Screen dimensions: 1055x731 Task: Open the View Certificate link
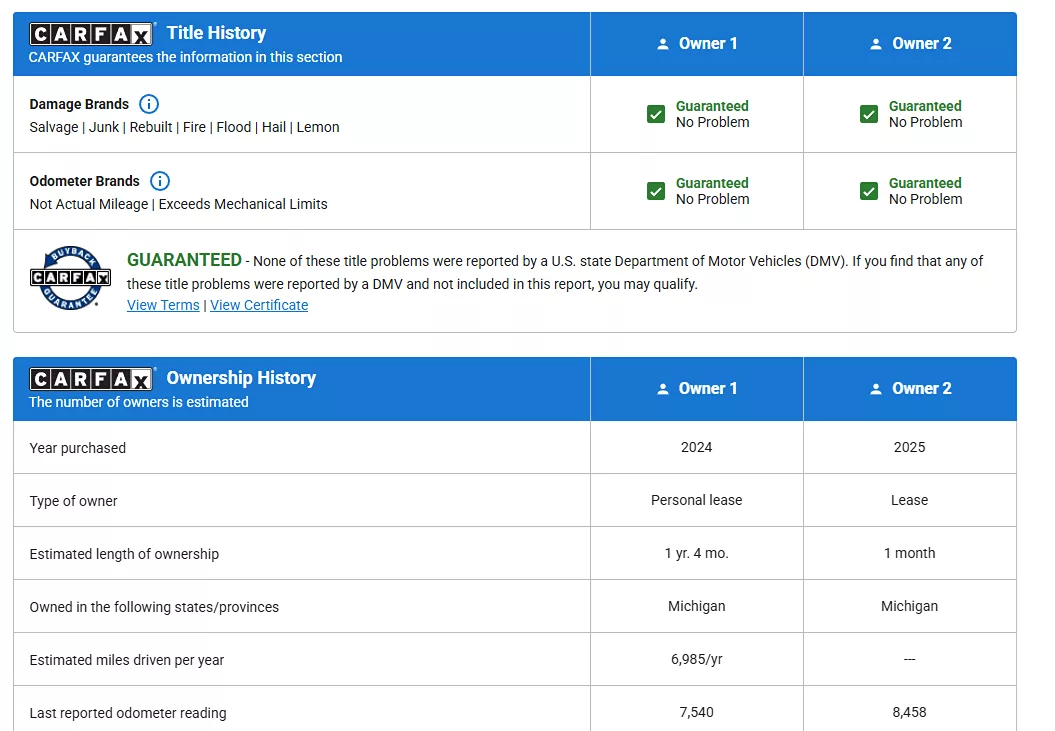[259, 305]
